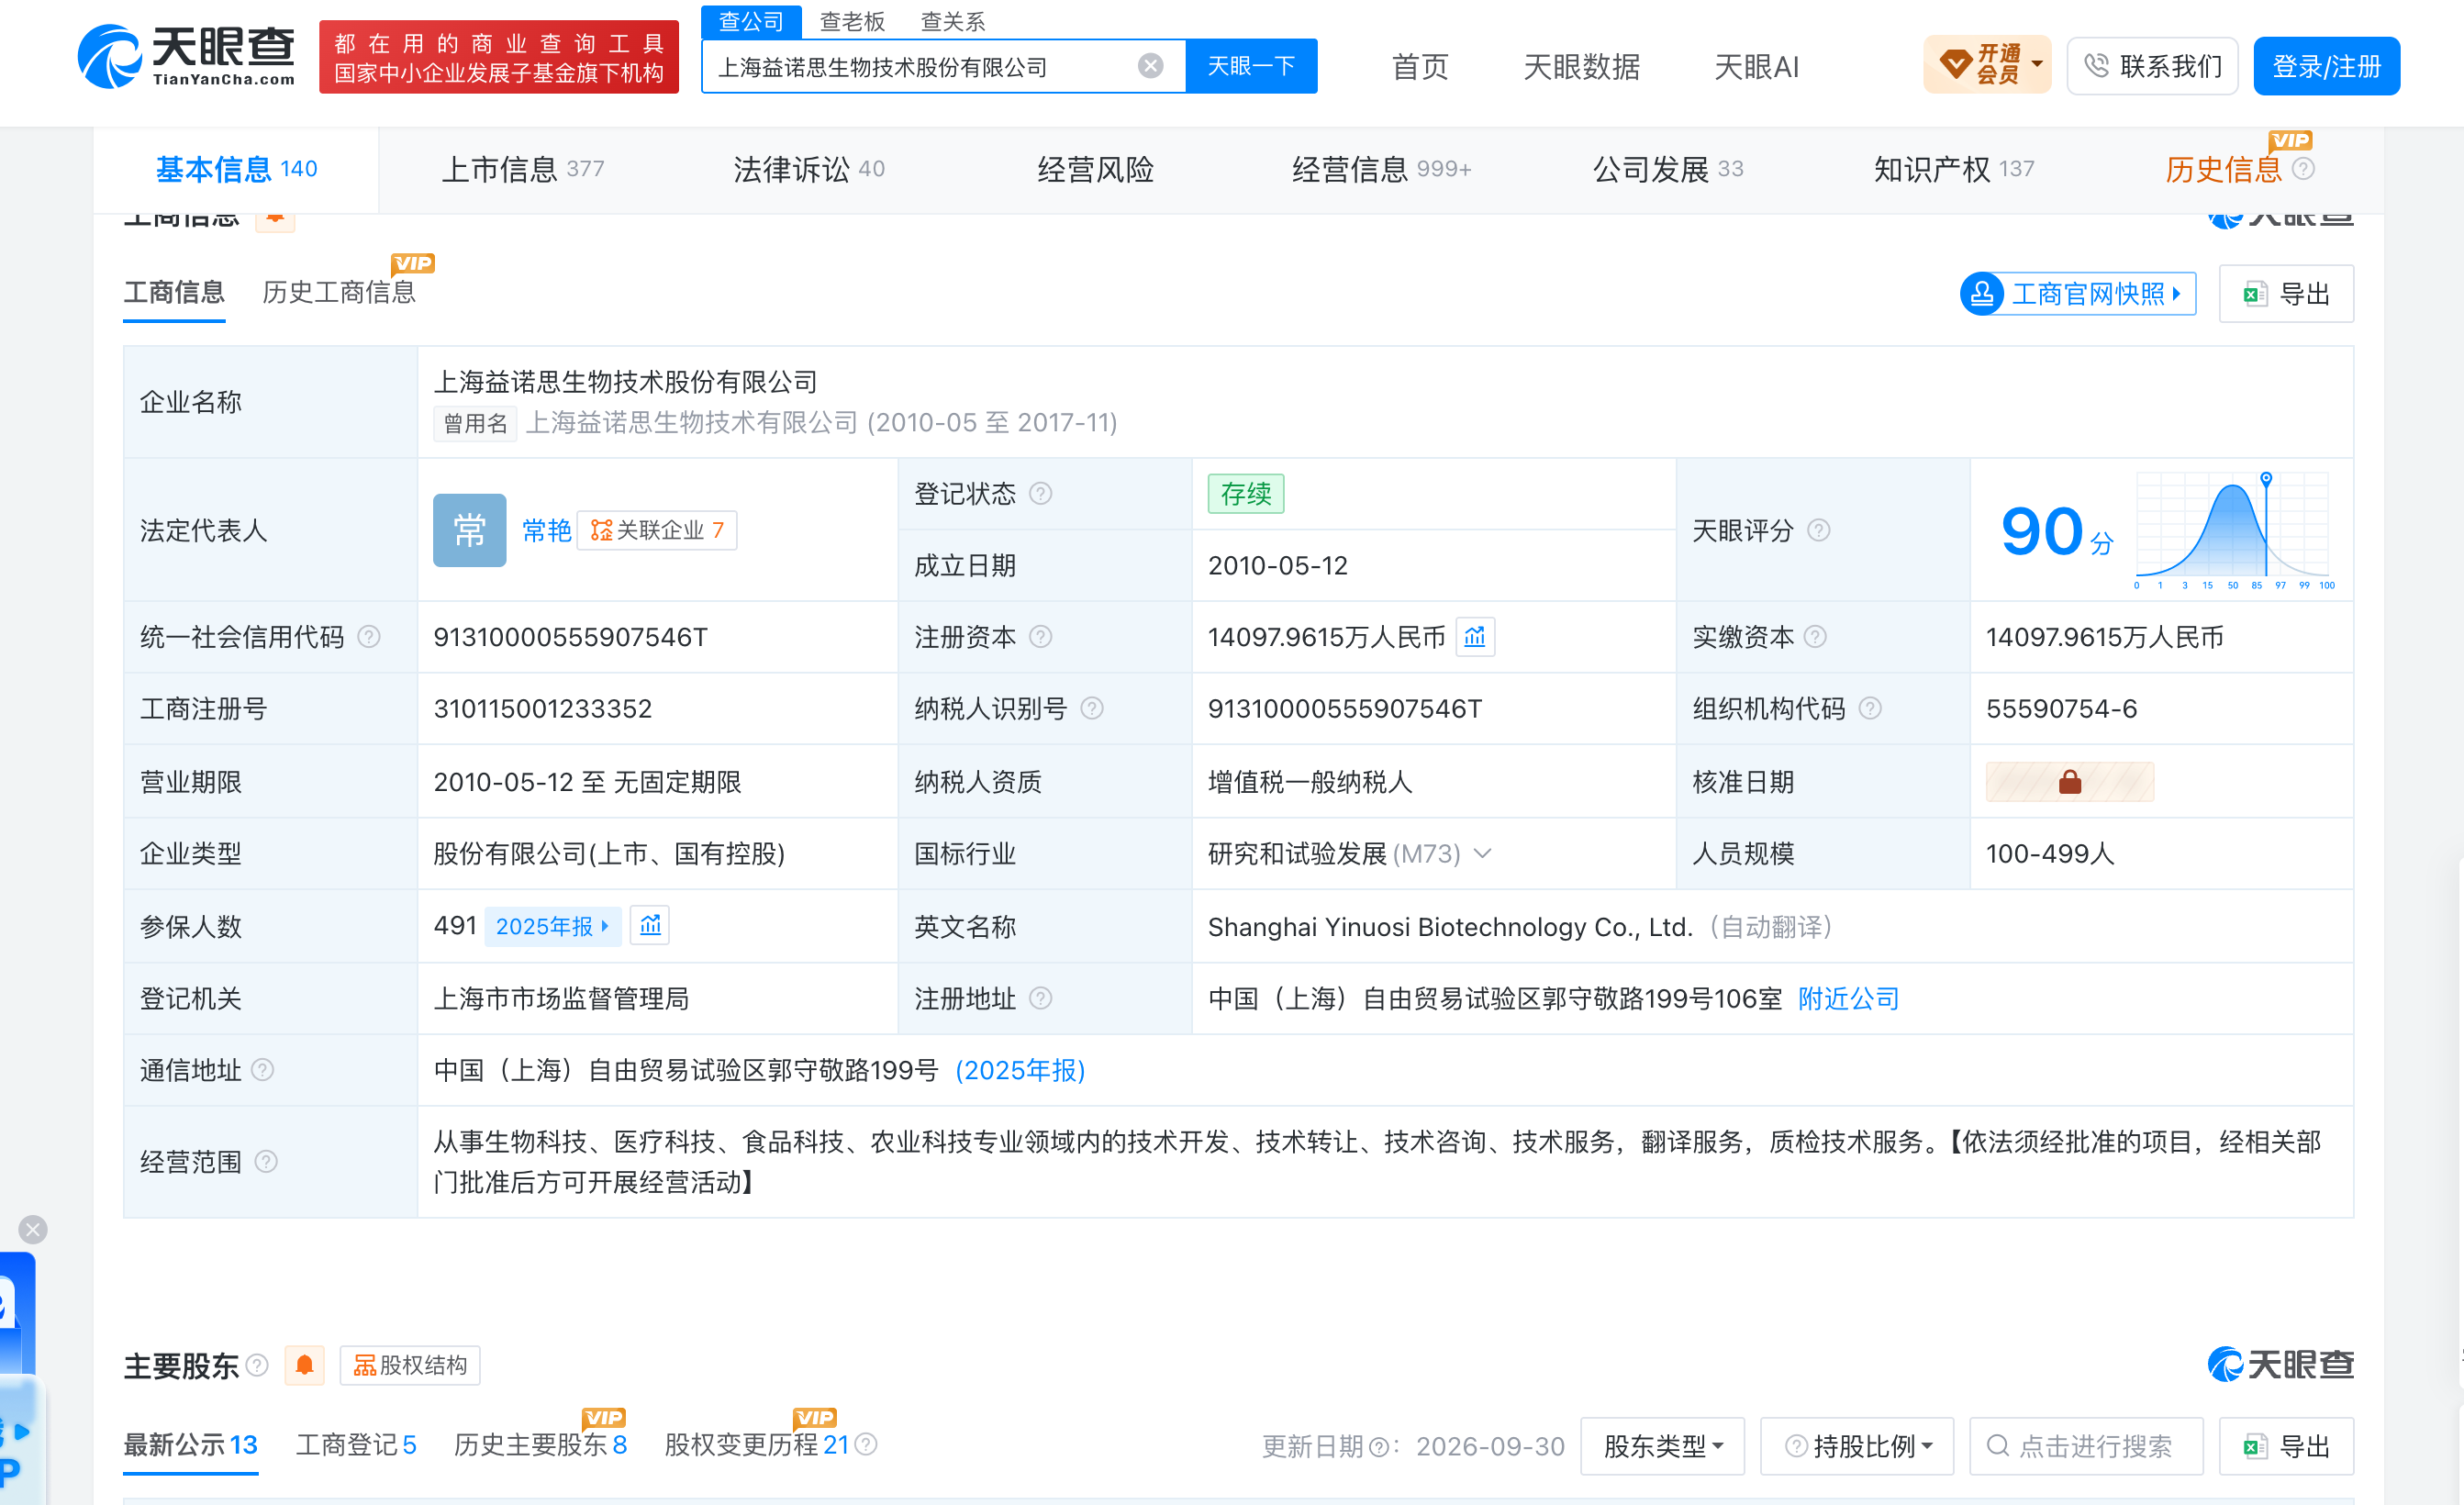
Task: Open insured headcount chart icon
Action: 650,926
